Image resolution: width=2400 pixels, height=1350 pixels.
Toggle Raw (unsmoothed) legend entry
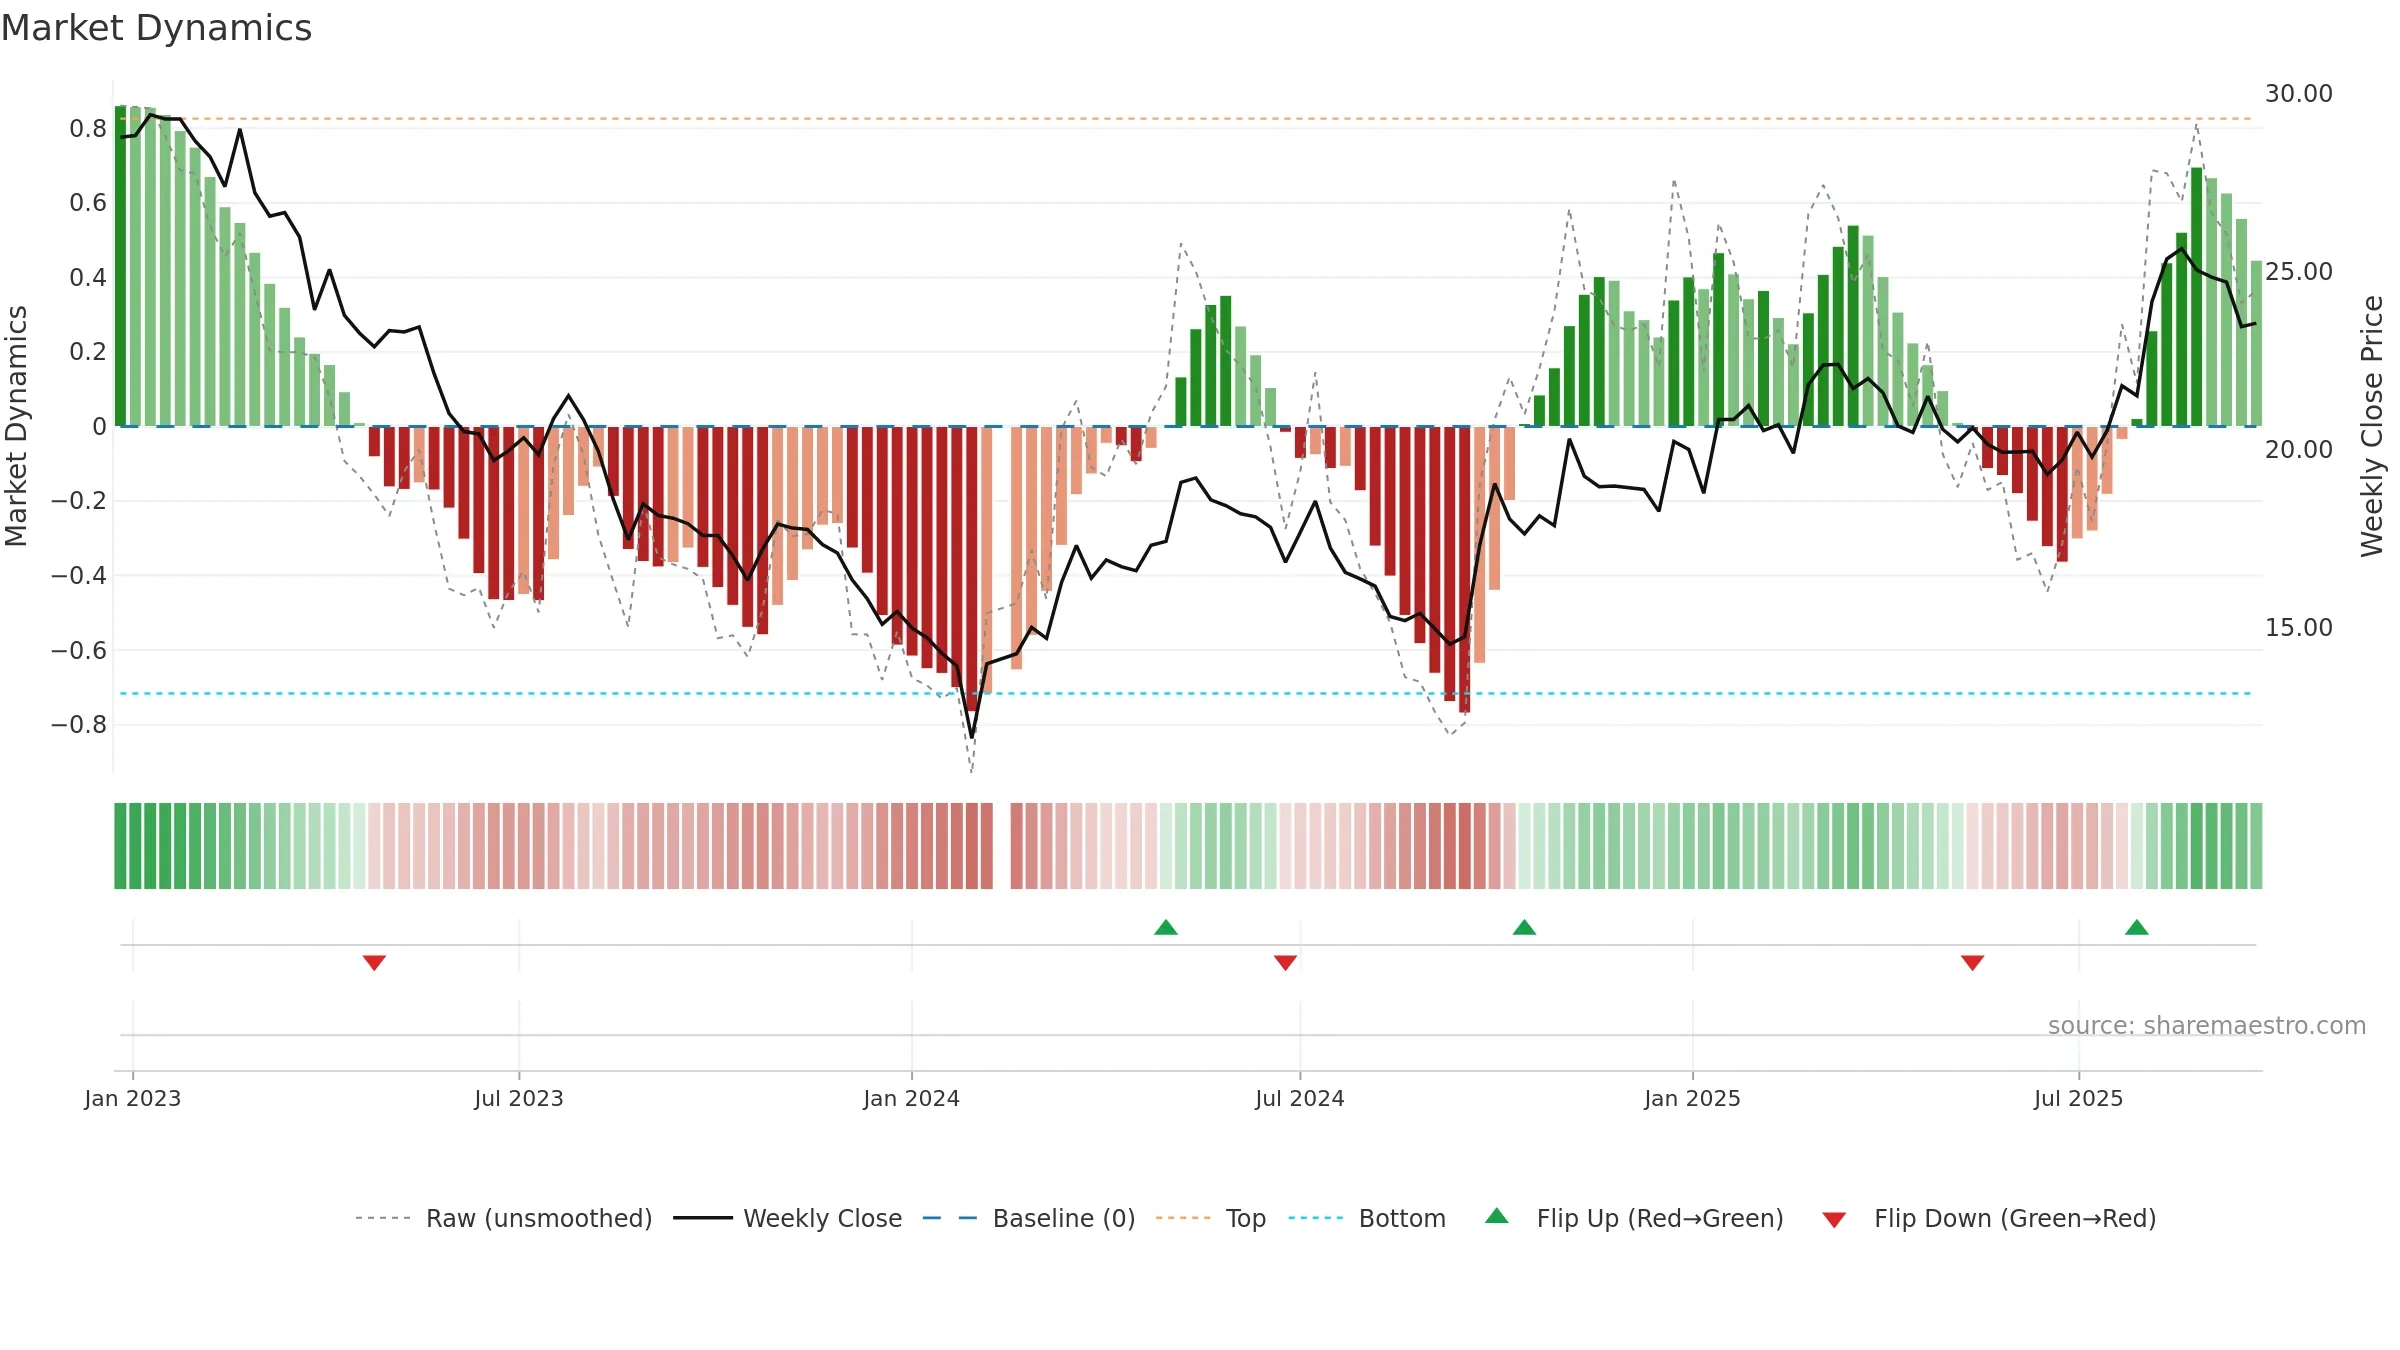point(503,1218)
